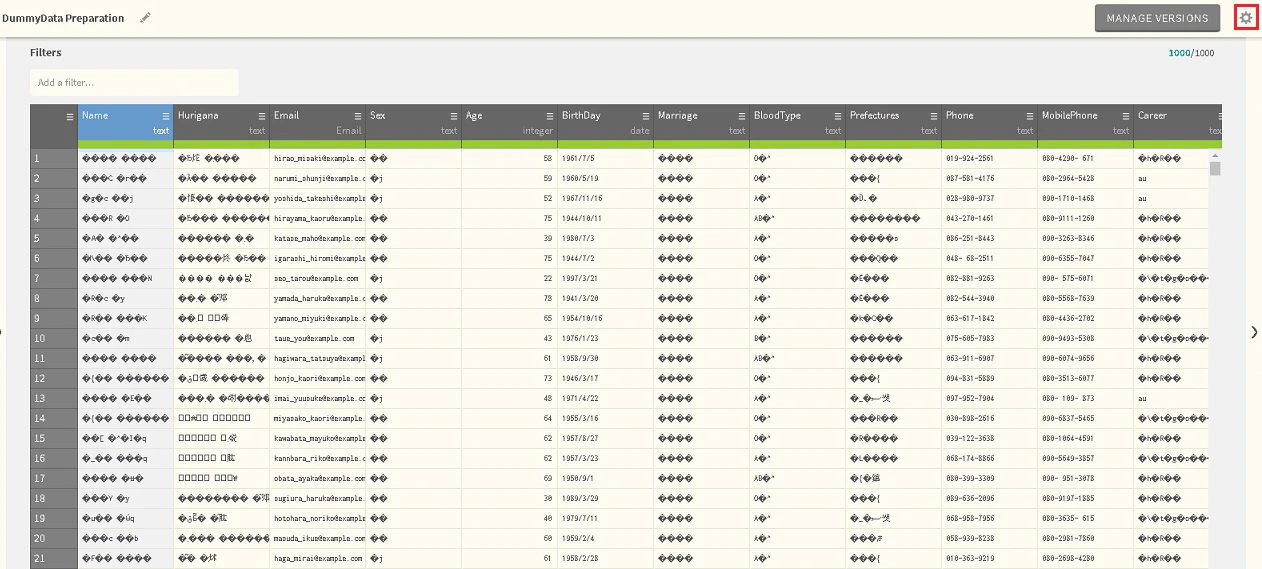Change the Email column type label 'Email'
Viewport: 1262px width, 569px height.
click(x=349, y=131)
